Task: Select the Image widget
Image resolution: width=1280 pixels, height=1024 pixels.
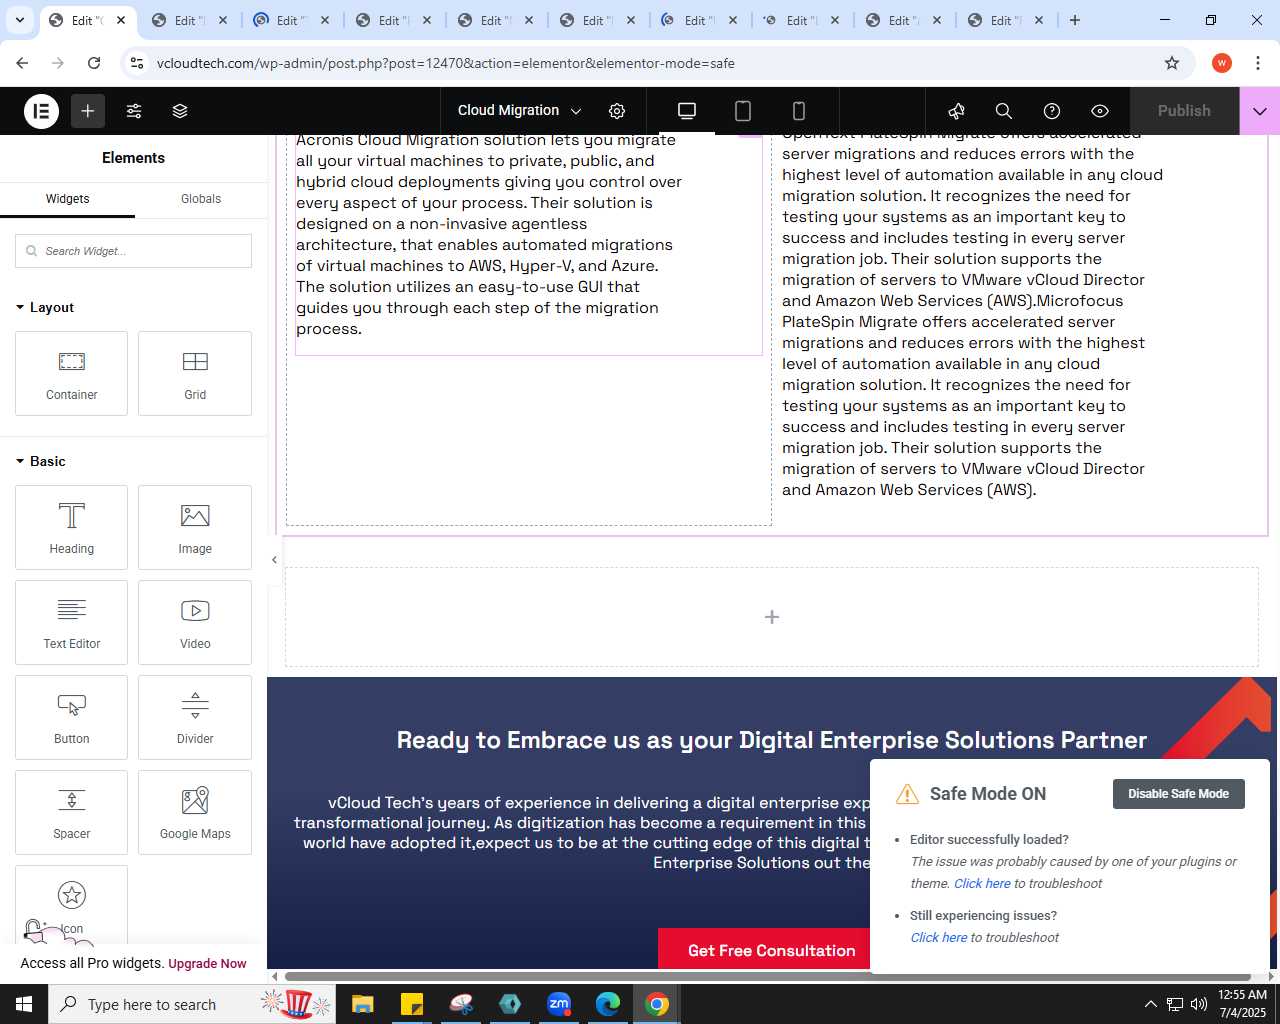Action: tap(195, 527)
